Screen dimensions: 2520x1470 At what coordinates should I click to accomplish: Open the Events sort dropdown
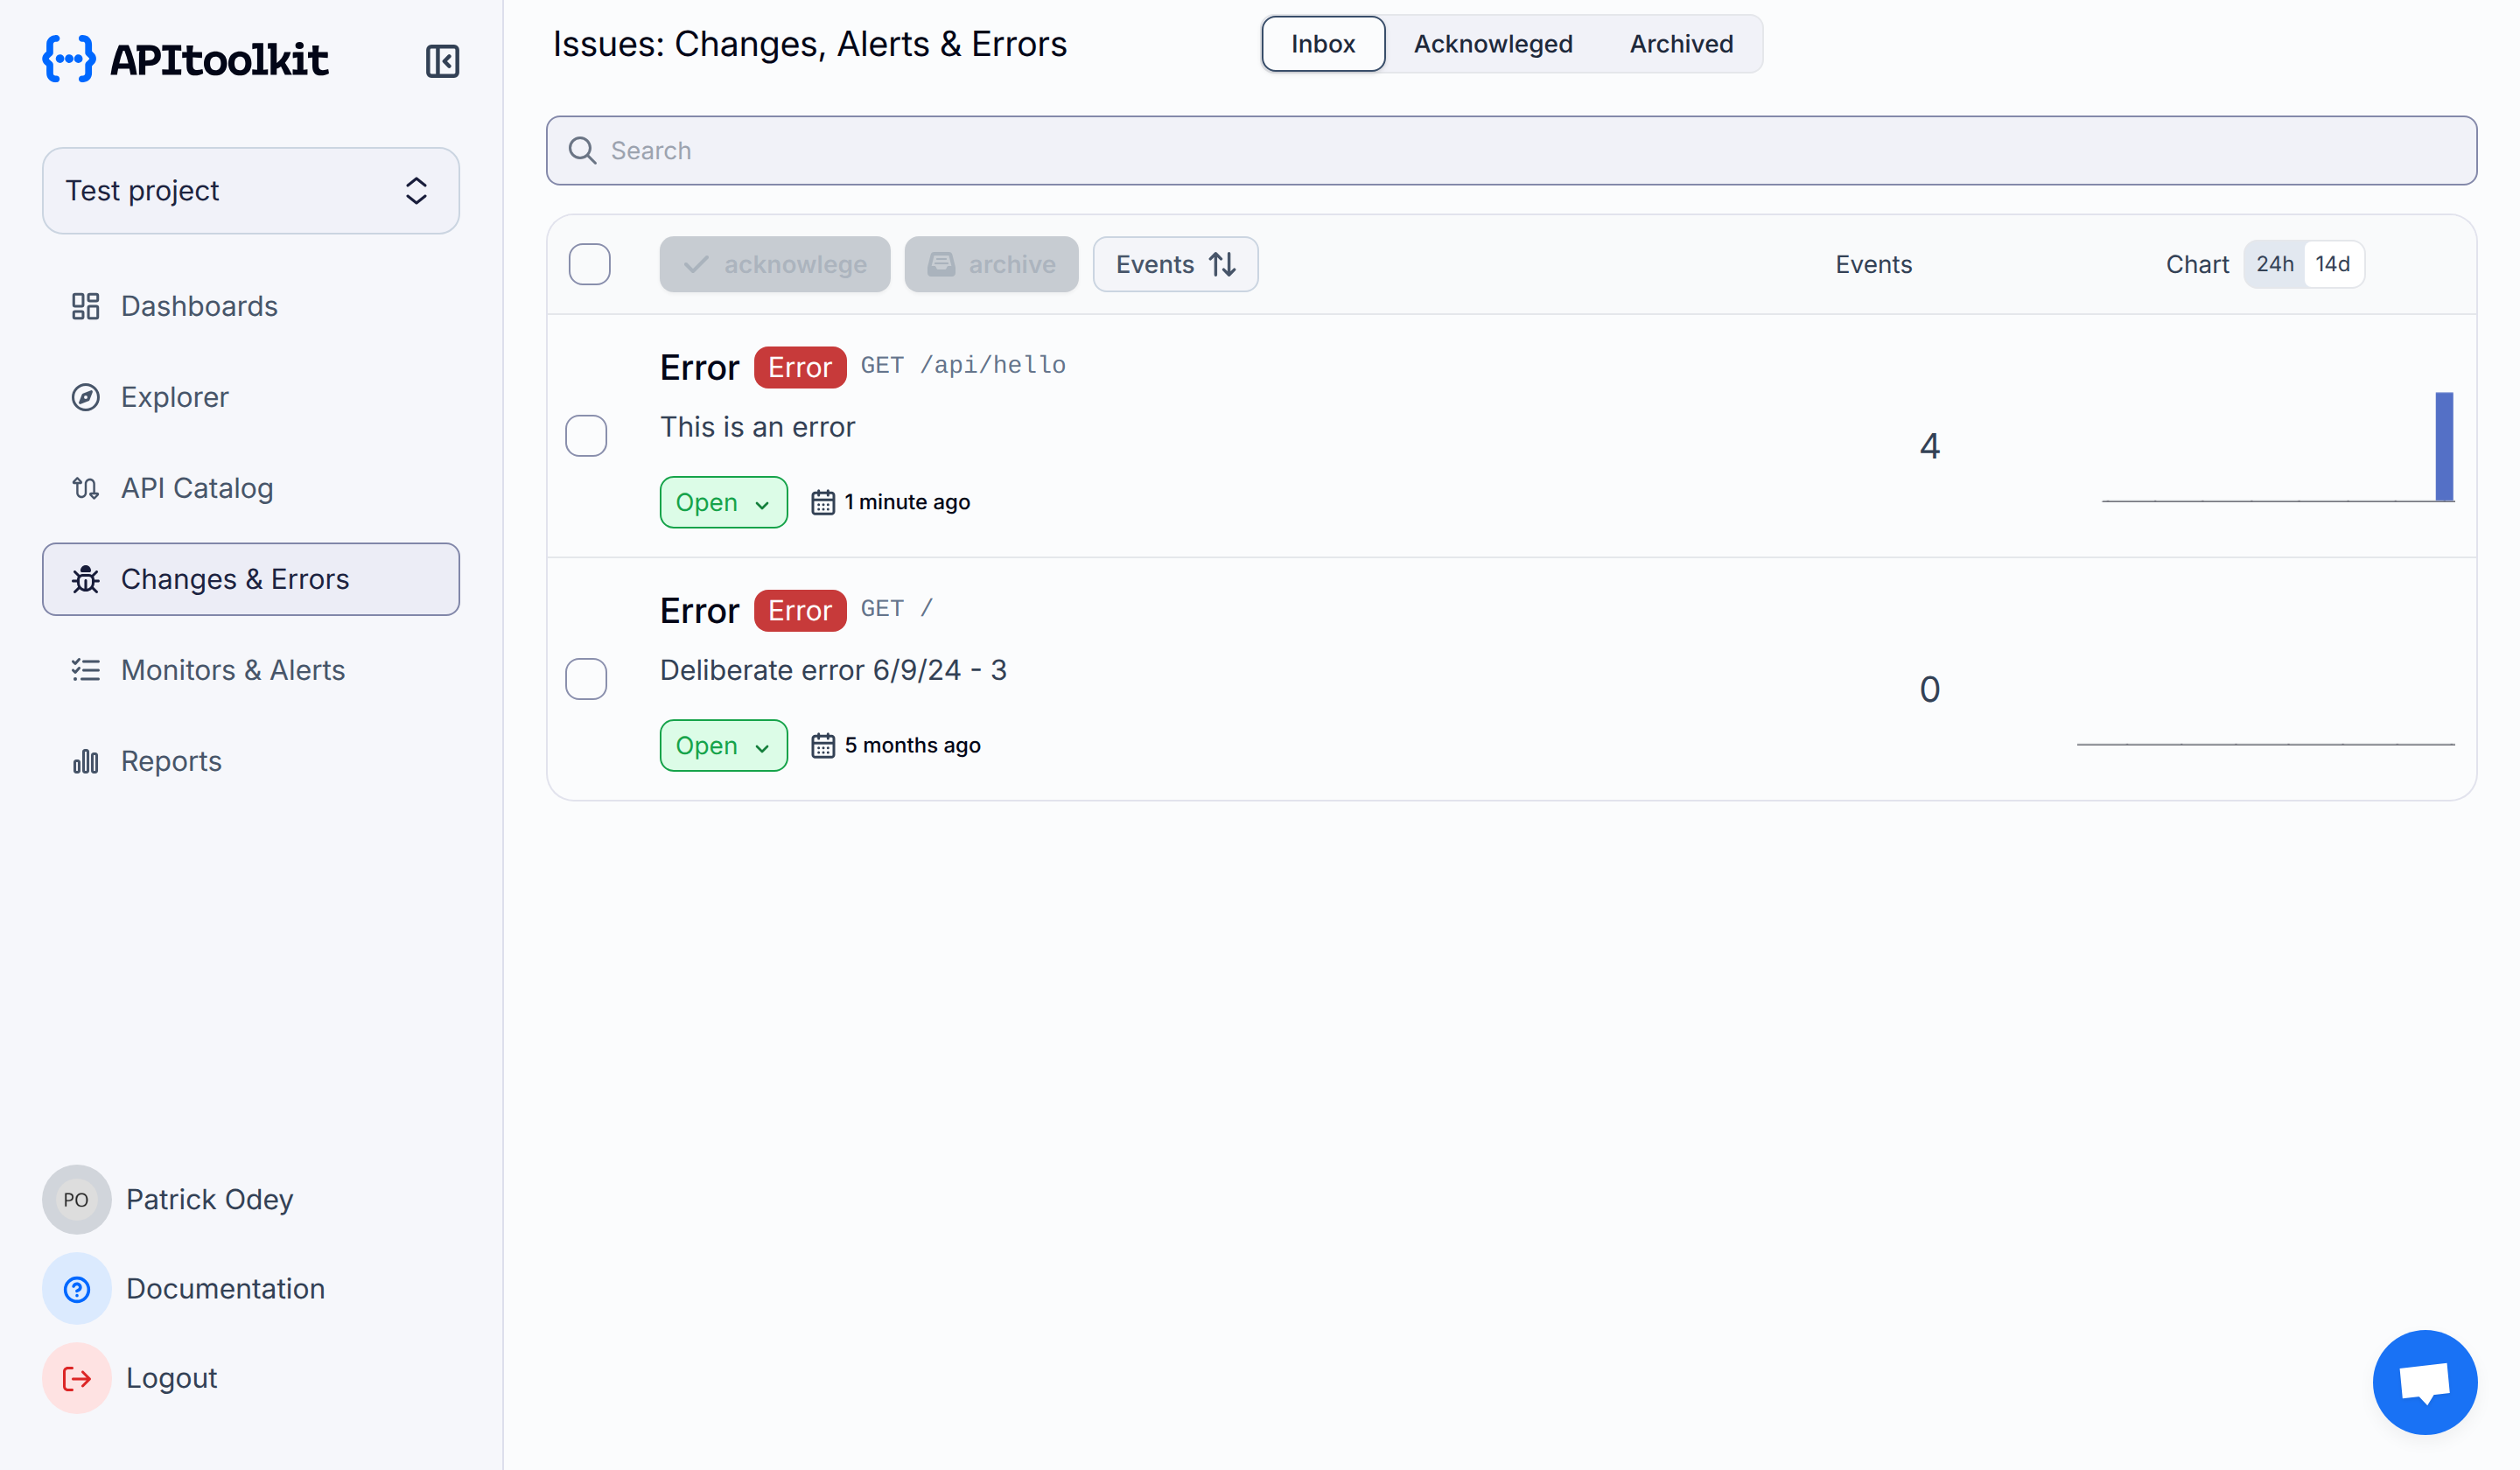1175,264
